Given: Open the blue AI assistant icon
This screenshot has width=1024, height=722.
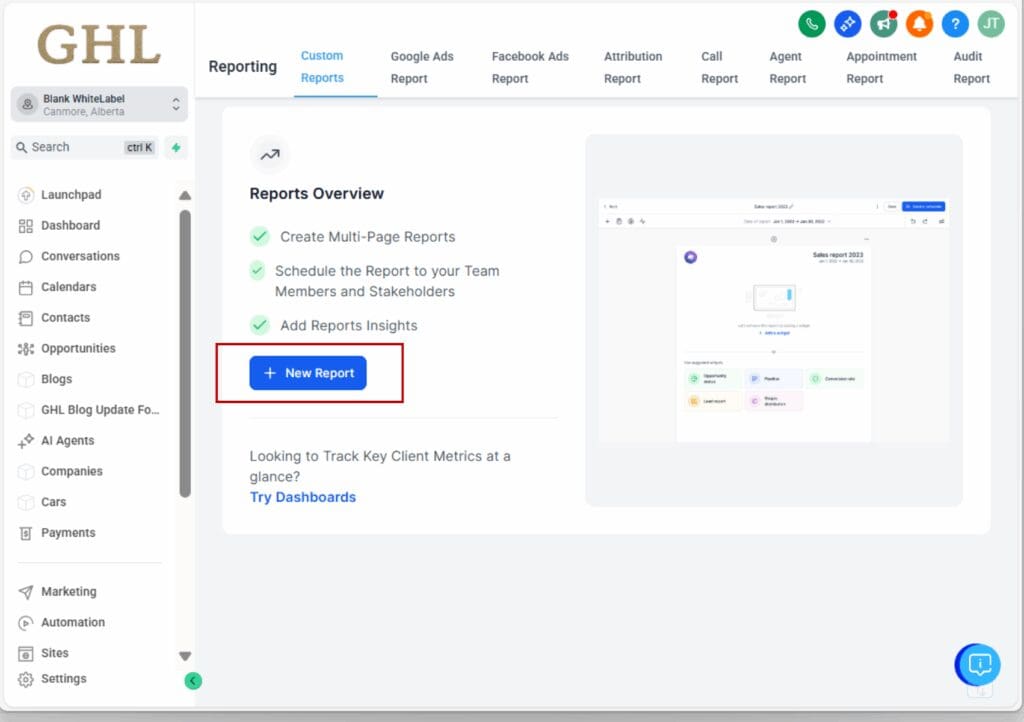Looking at the screenshot, I should [x=847, y=23].
